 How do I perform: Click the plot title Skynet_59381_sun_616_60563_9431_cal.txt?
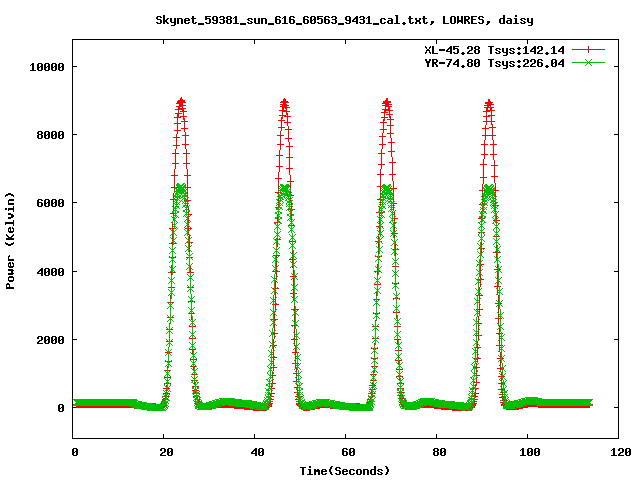point(344,20)
